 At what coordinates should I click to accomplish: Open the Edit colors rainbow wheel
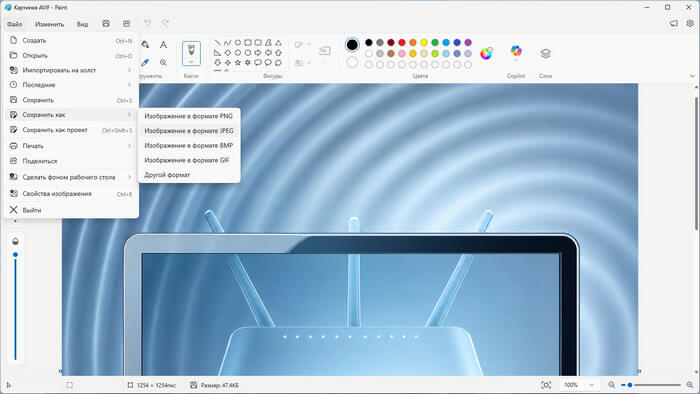coord(486,54)
